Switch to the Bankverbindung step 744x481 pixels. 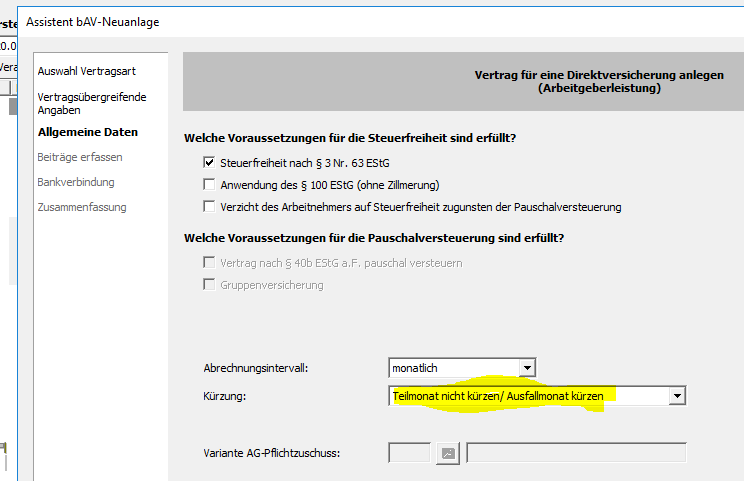76,182
